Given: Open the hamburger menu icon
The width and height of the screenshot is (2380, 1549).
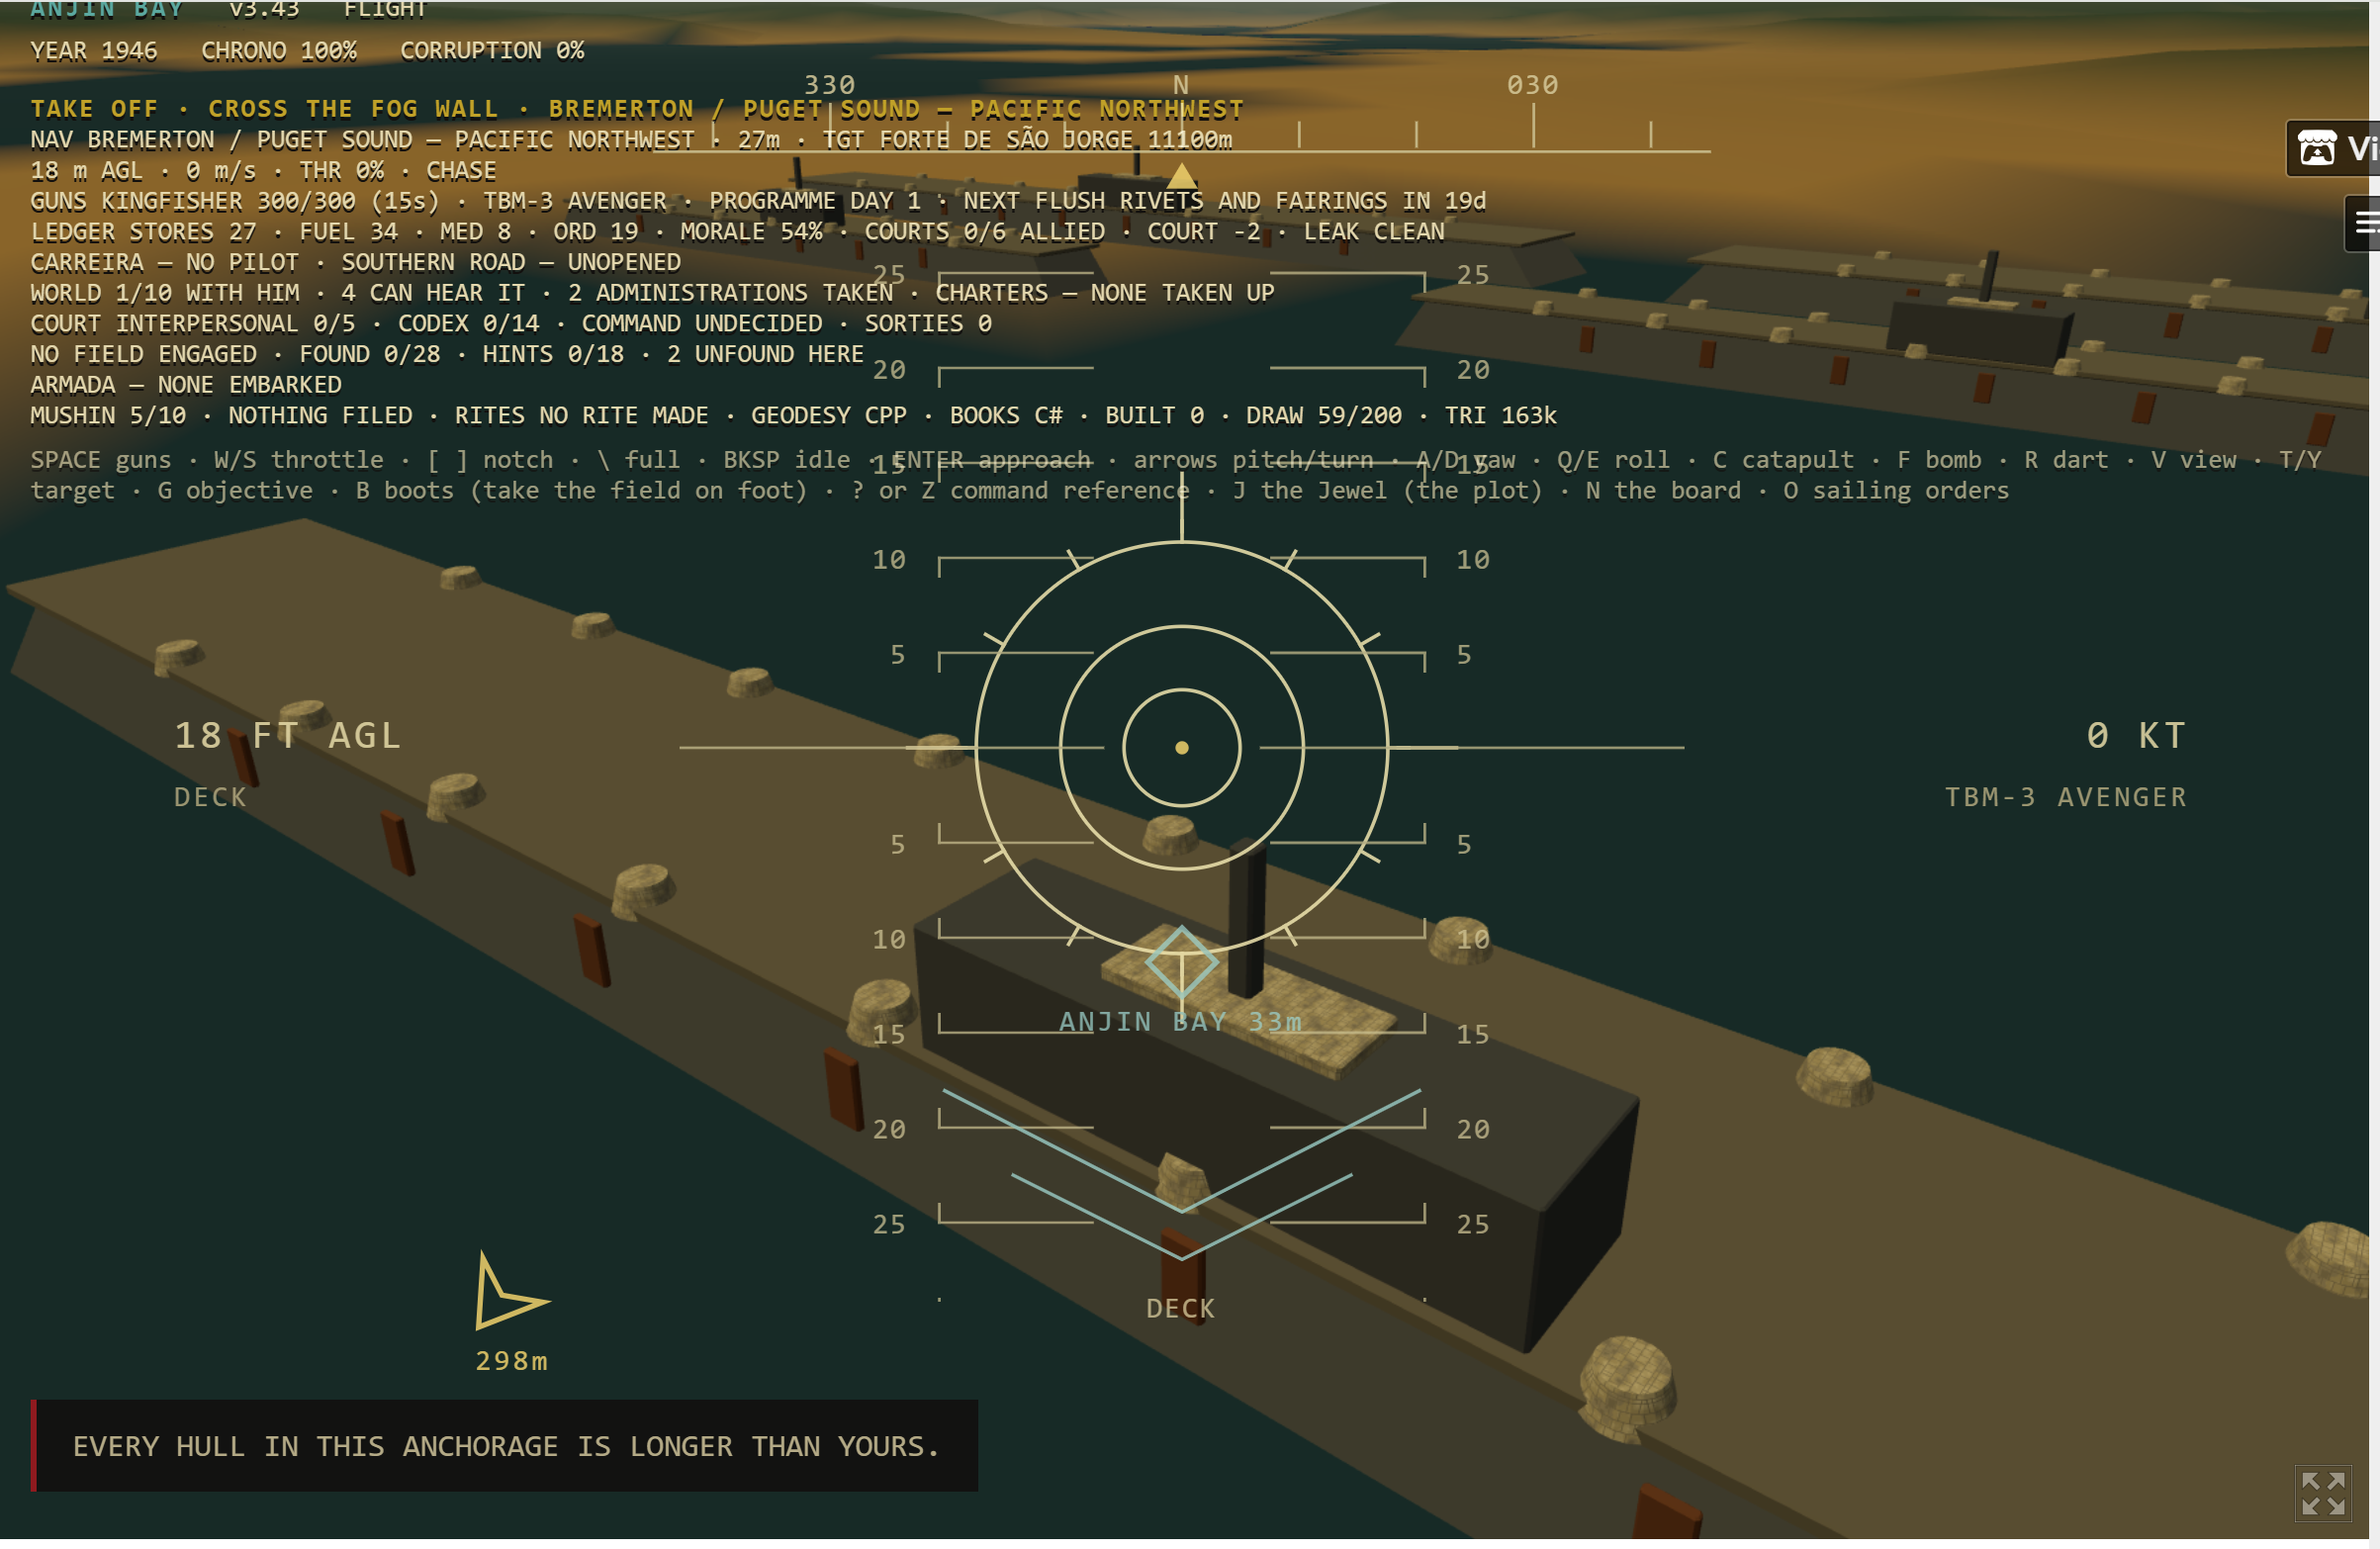Looking at the screenshot, I should 2365,223.
